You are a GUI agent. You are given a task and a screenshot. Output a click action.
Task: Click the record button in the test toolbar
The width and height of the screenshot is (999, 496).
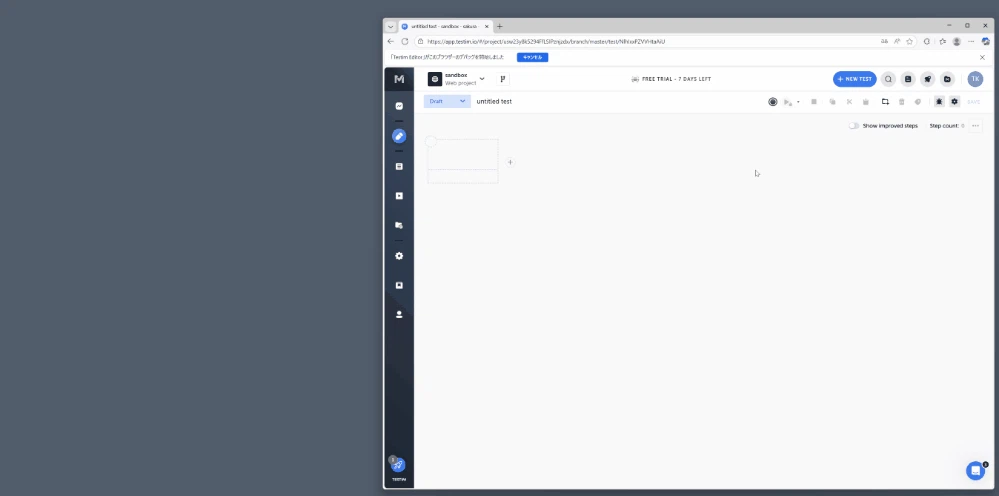click(x=773, y=102)
